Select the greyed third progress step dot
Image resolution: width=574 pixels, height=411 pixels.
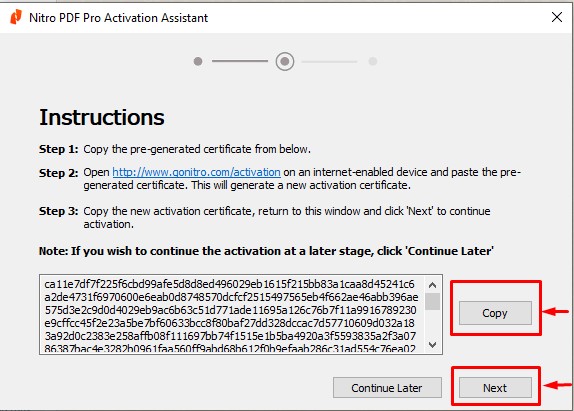(x=373, y=61)
